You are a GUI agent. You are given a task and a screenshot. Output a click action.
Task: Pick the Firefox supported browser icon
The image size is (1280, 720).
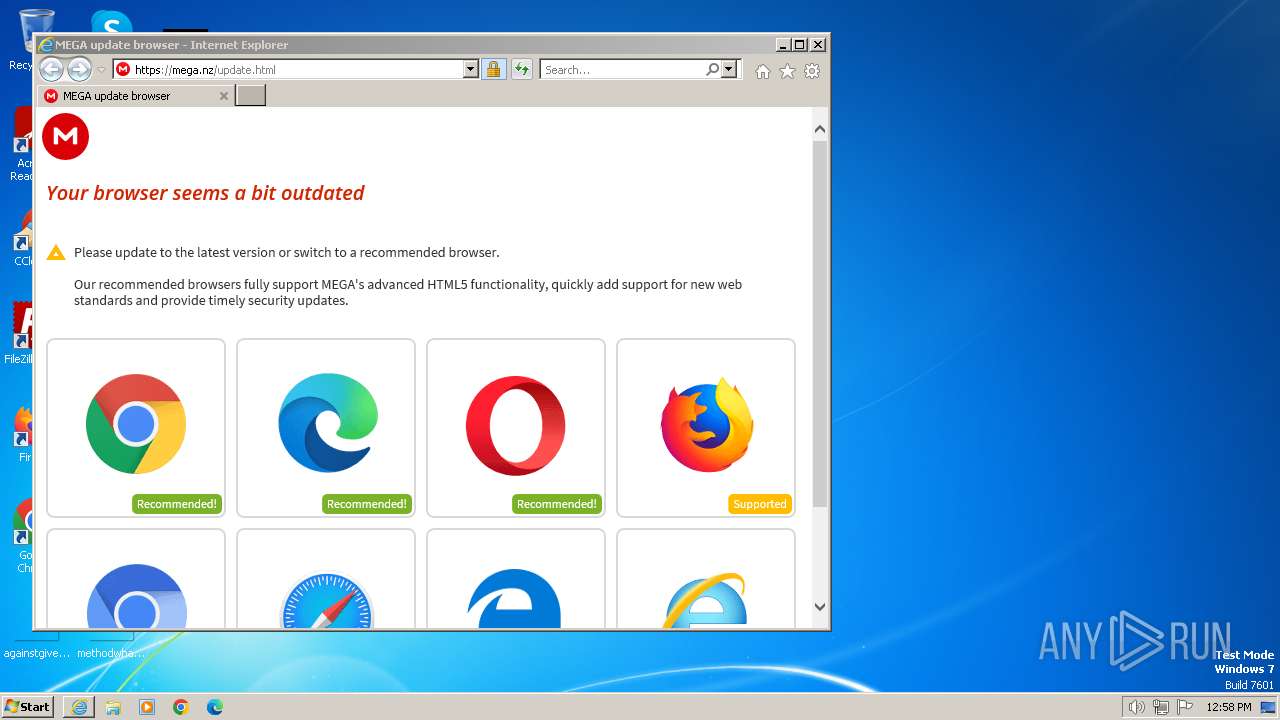coord(707,425)
